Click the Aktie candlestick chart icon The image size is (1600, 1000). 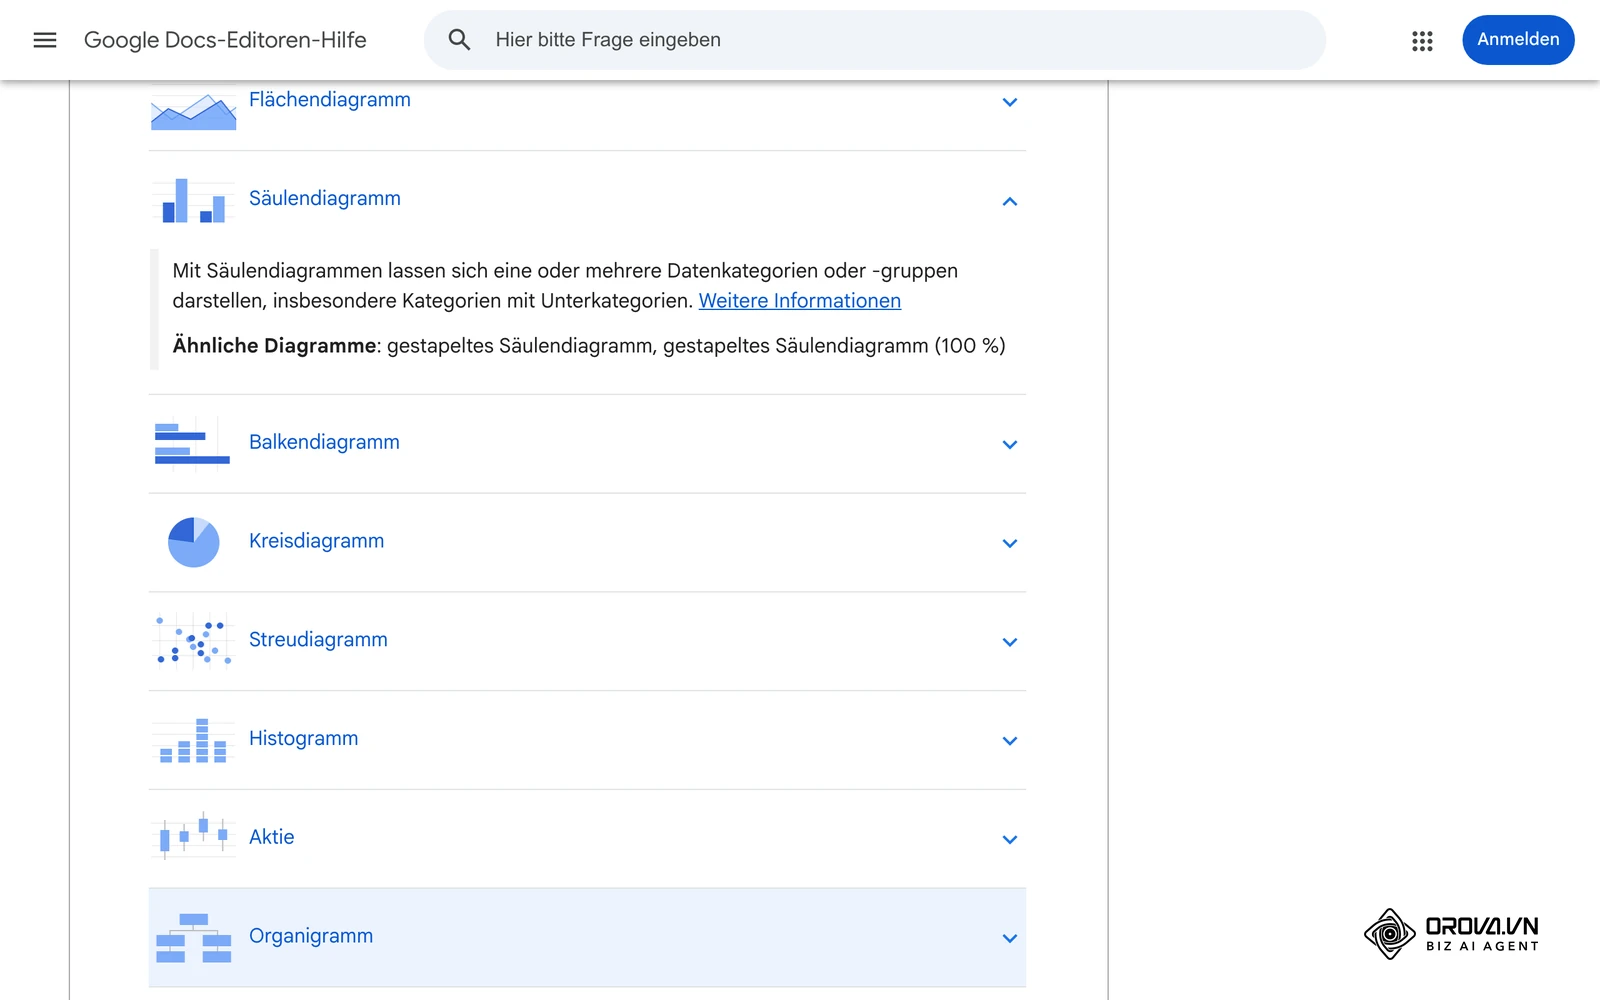tap(194, 836)
